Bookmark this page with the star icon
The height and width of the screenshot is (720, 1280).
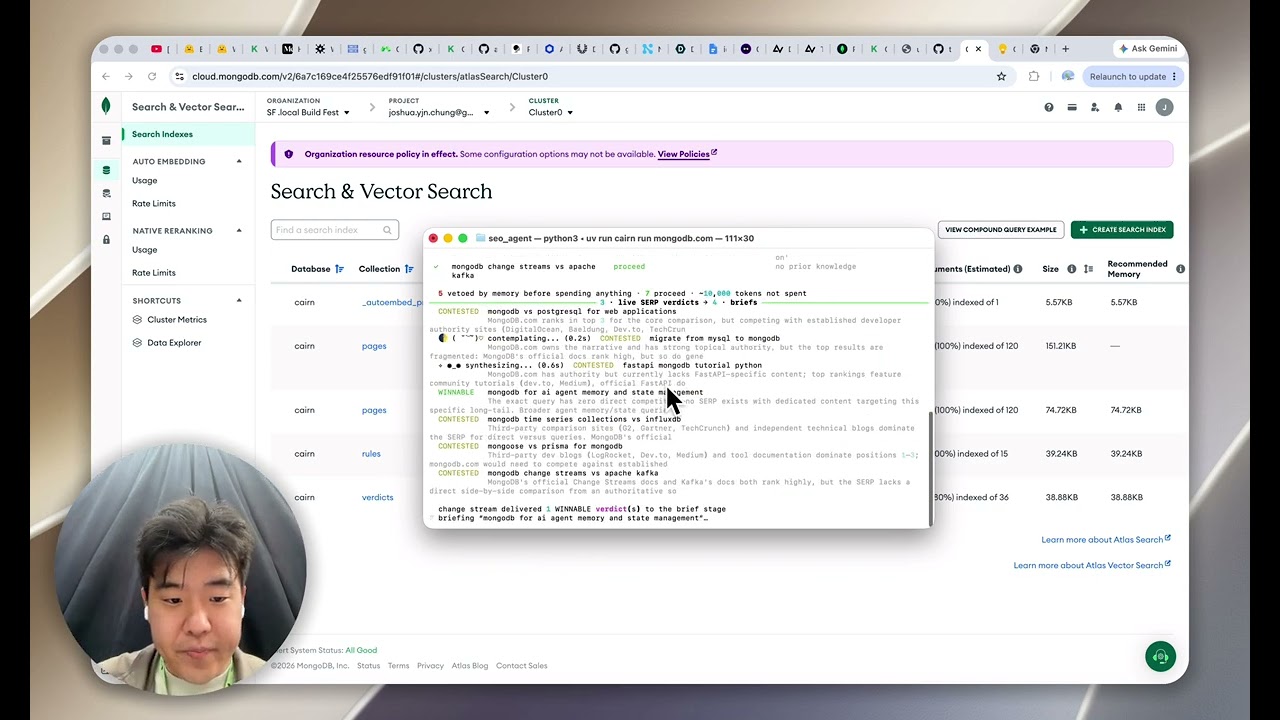1001,76
